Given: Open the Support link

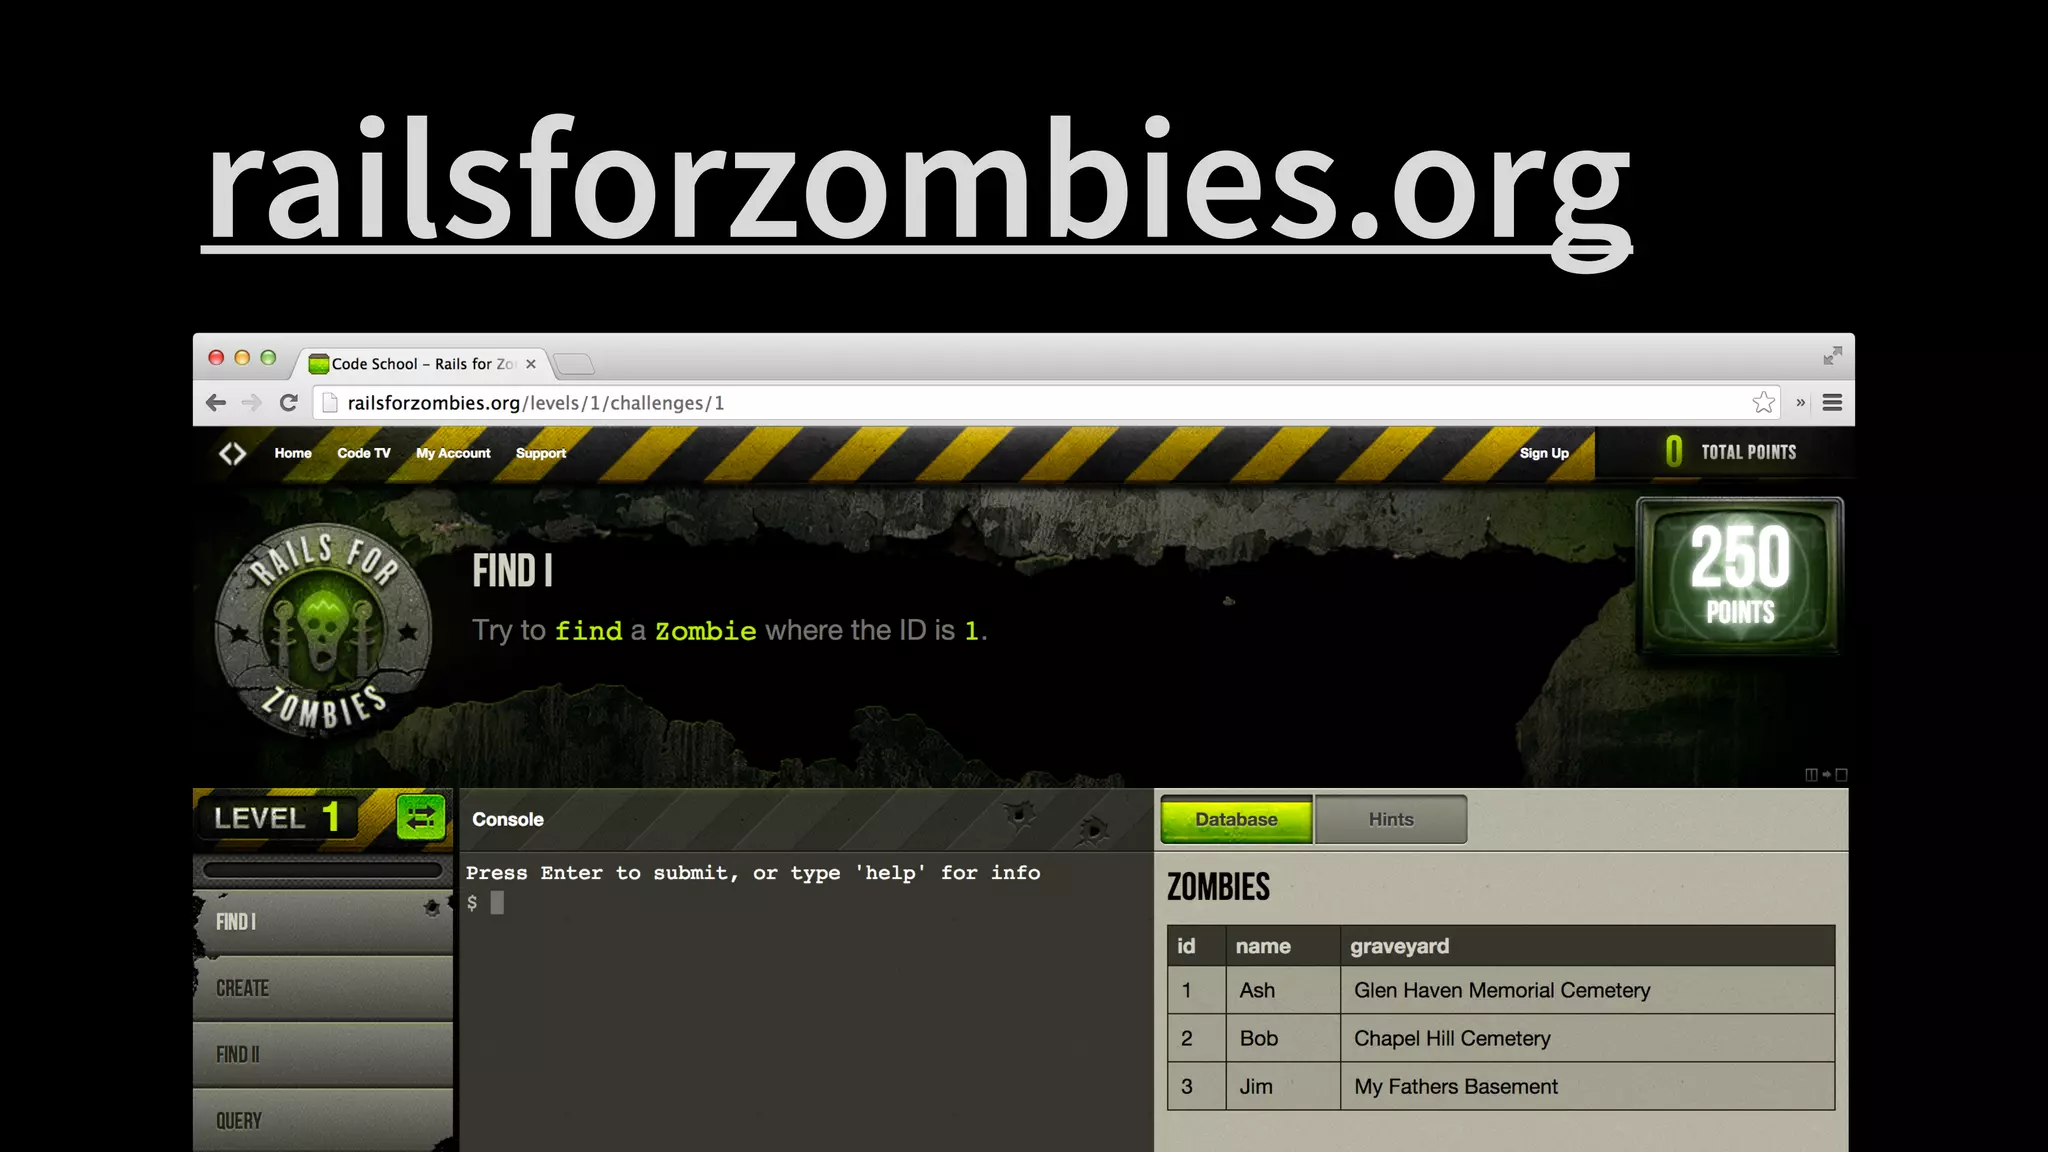Looking at the screenshot, I should (540, 454).
